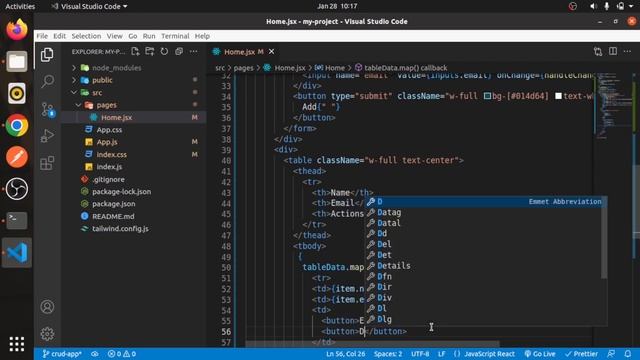640x360 pixels.
Task: Change encoding via UTF-8 status item
Action: click(x=420, y=354)
